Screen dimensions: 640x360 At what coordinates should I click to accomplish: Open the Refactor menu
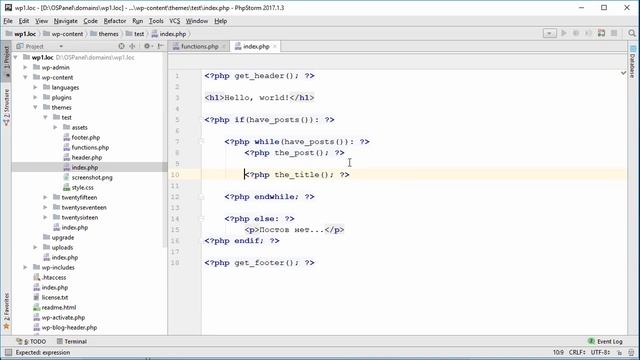pyautogui.click(x=115, y=21)
